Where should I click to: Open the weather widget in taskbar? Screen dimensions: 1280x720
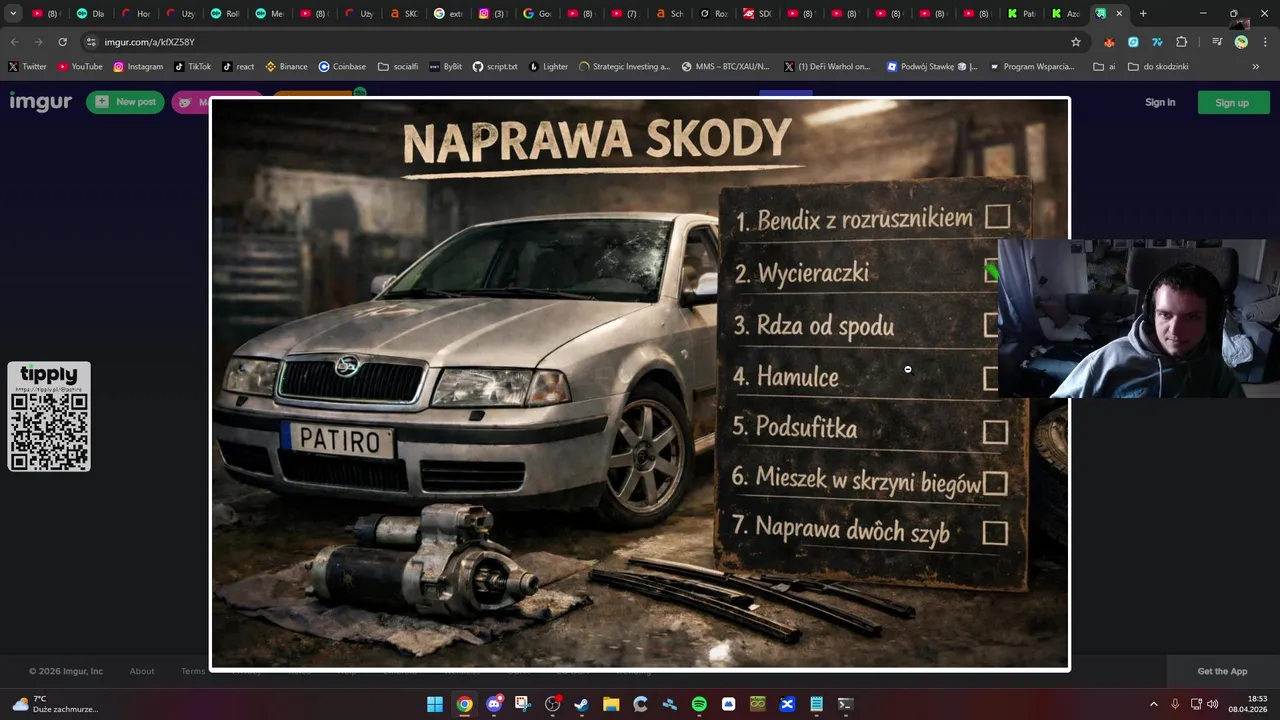tap(54, 704)
